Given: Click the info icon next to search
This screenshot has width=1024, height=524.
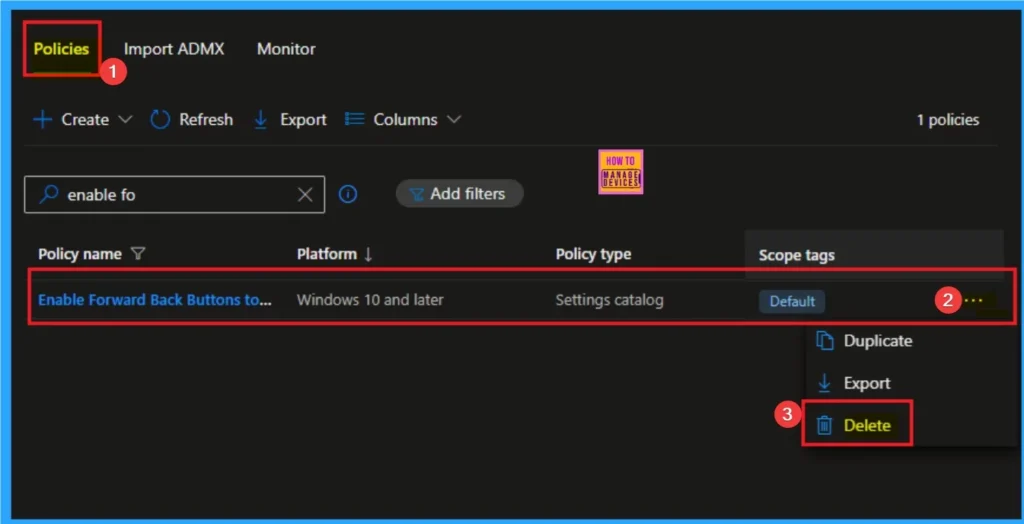Looking at the screenshot, I should tap(348, 195).
